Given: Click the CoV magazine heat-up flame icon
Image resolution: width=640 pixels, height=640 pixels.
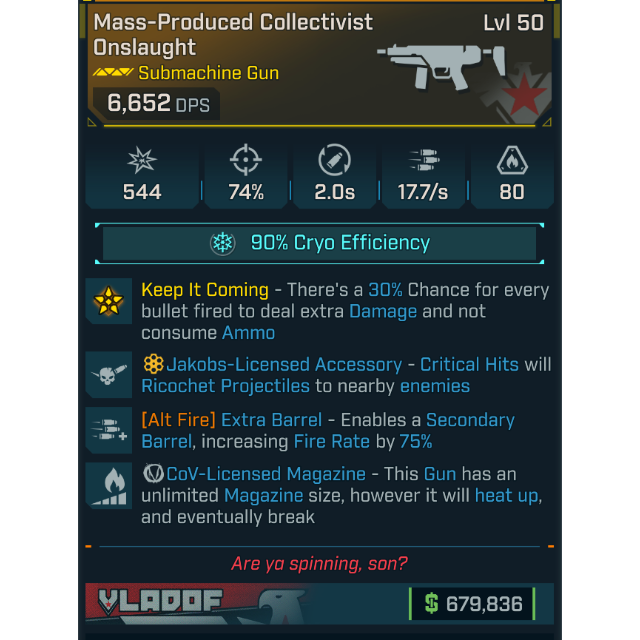Looking at the screenshot, I should (x=109, y=486).
